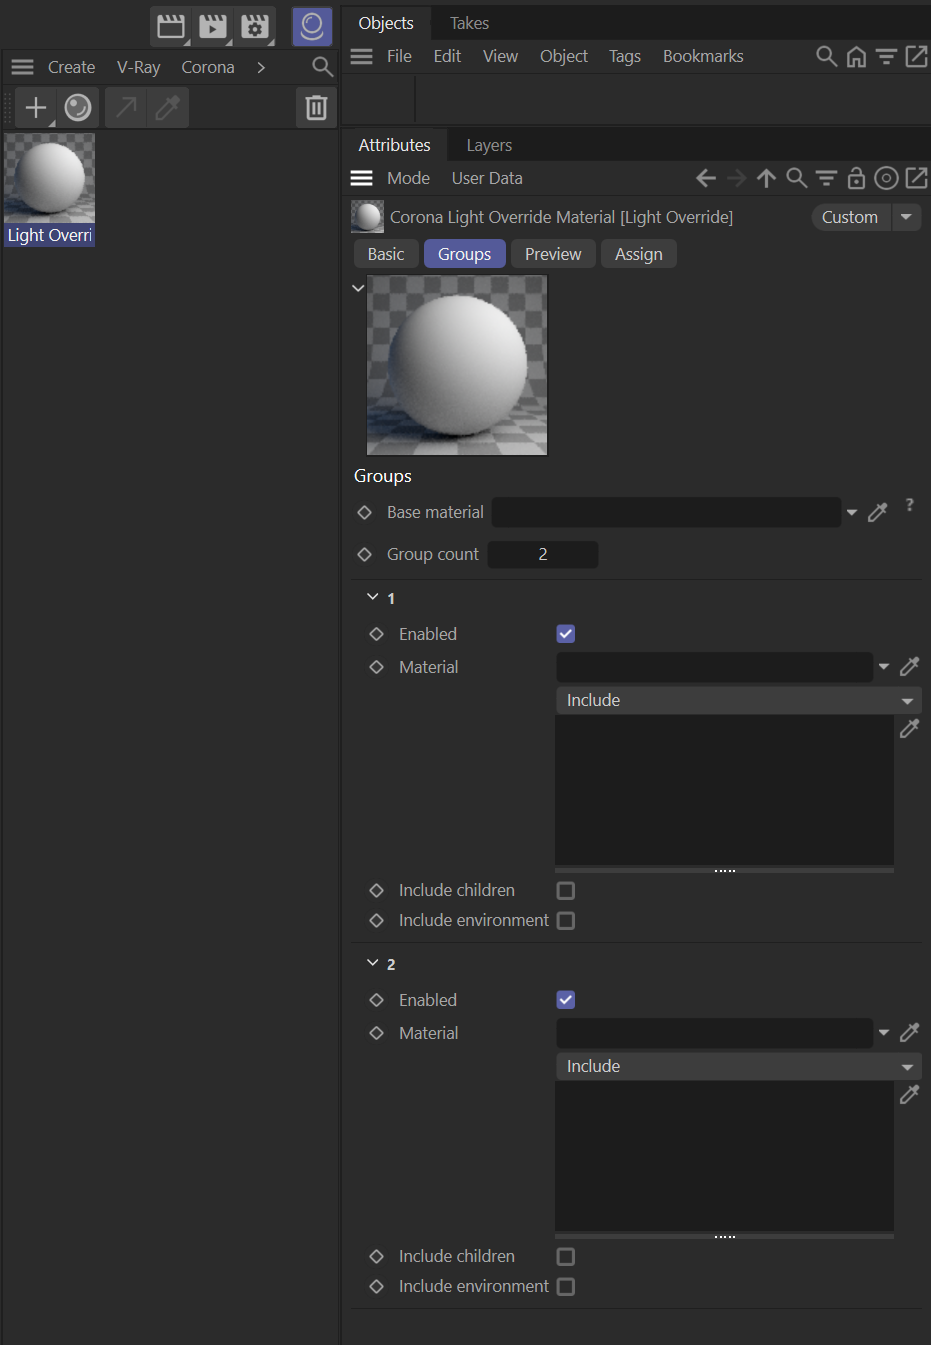Open the User Data menu
The image size is (931, 1345).
pos(487,178)
